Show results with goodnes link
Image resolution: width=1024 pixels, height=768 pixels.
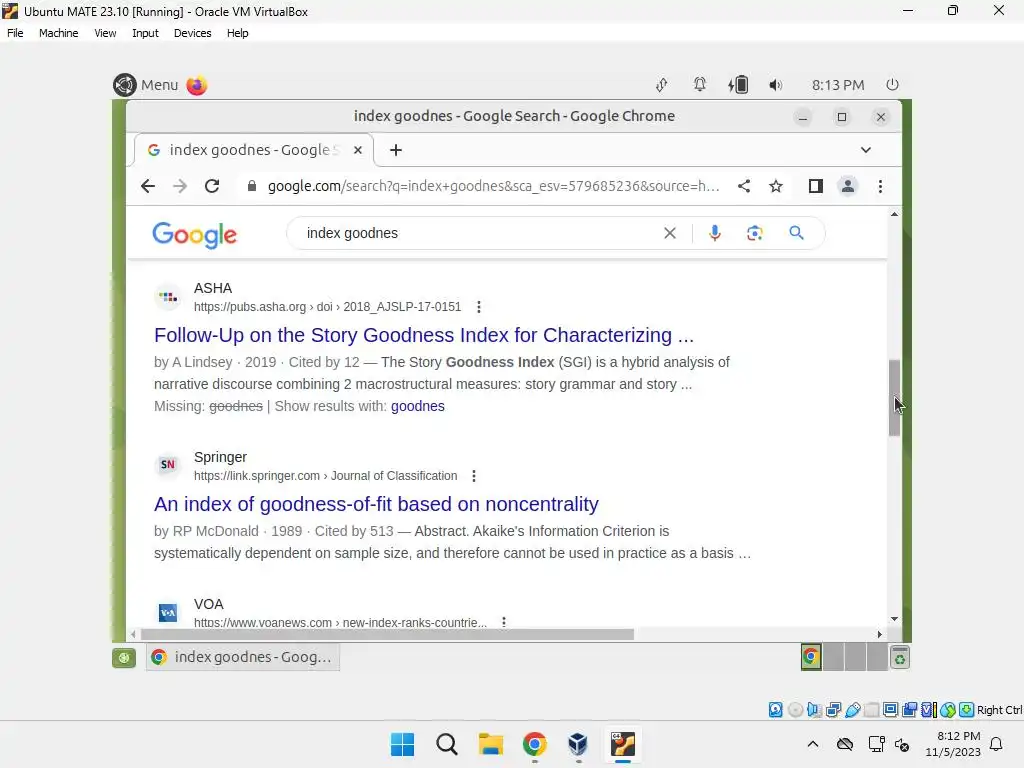418,406
